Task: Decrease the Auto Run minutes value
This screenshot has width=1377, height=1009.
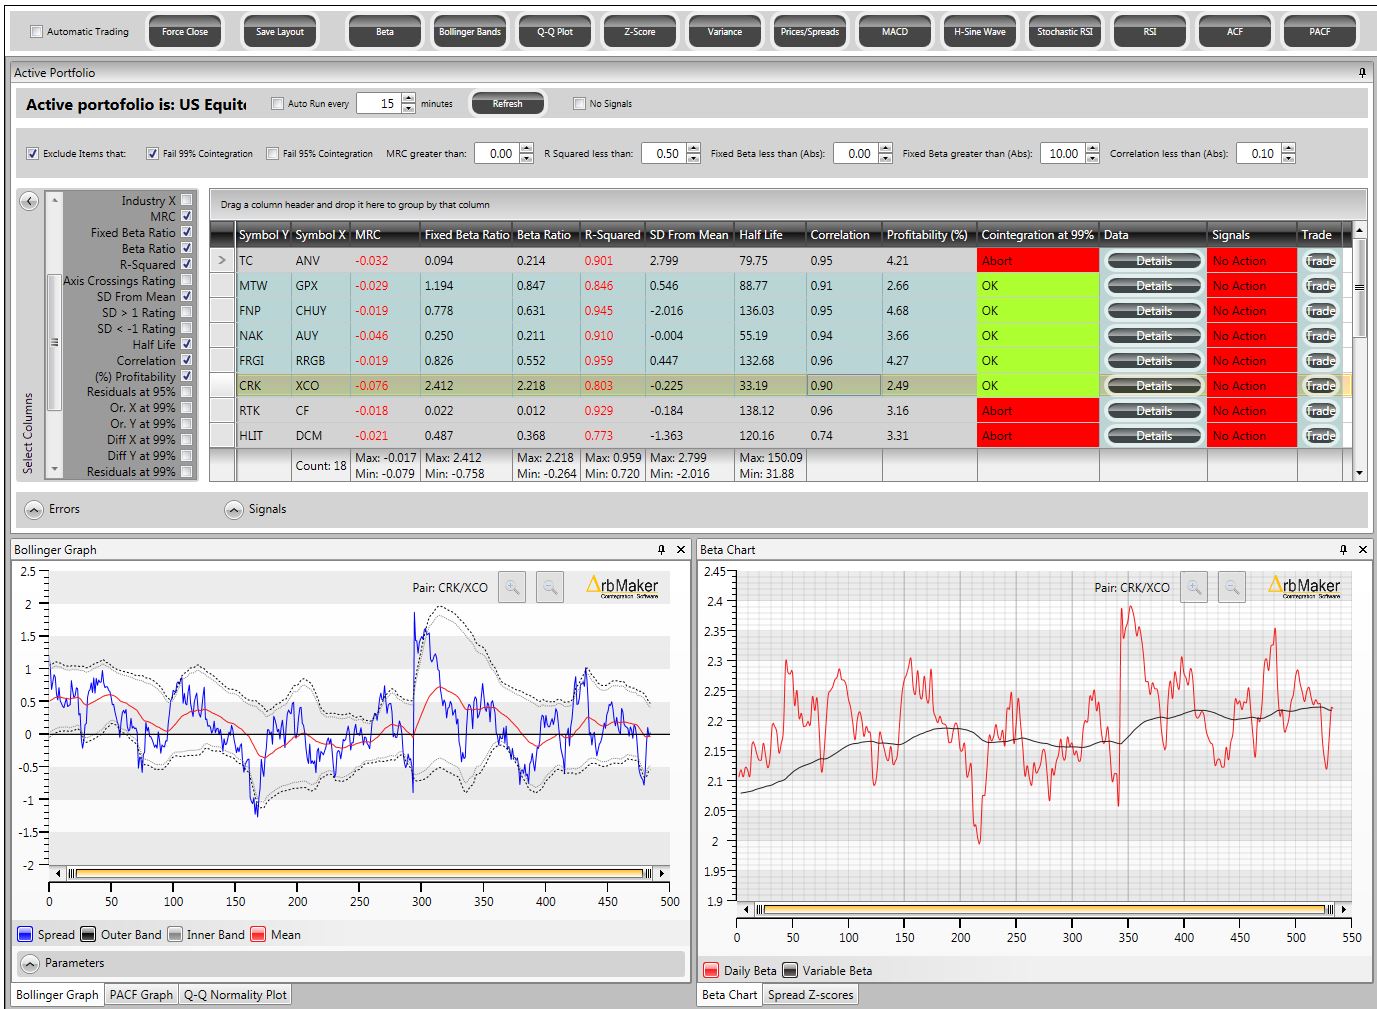Action: (x=408, y=108)
